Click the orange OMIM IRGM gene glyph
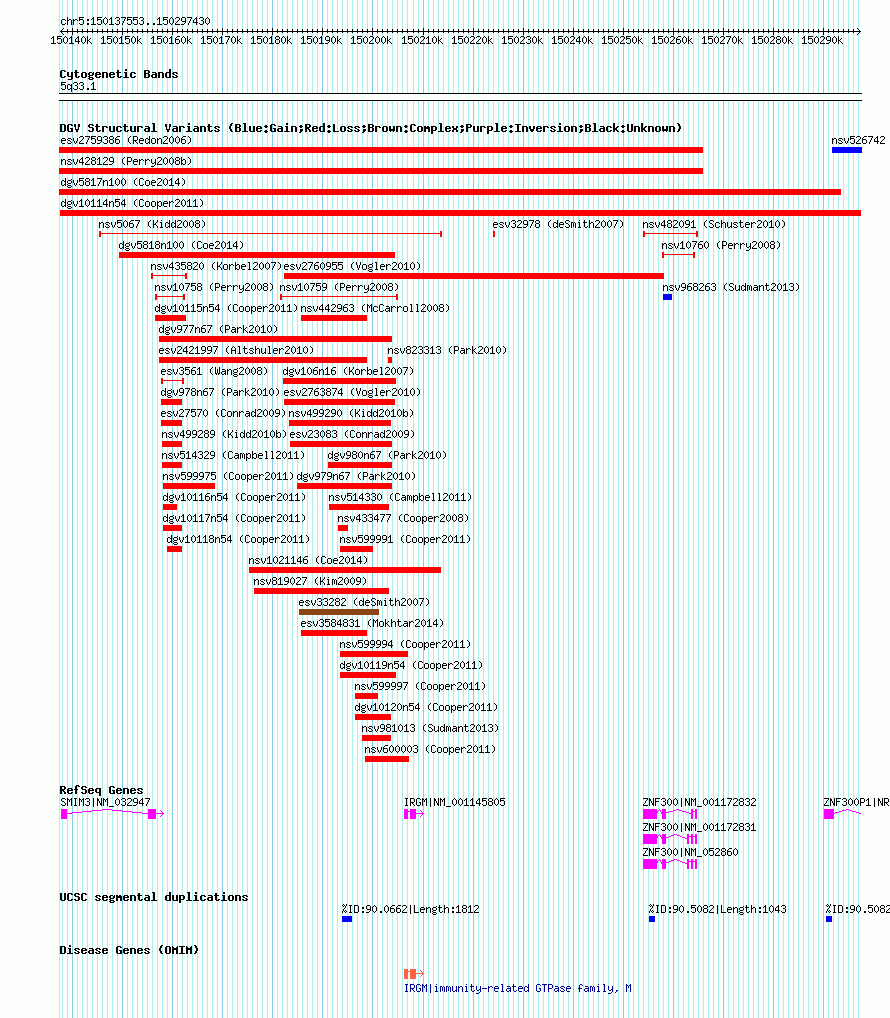 point(413,974)
